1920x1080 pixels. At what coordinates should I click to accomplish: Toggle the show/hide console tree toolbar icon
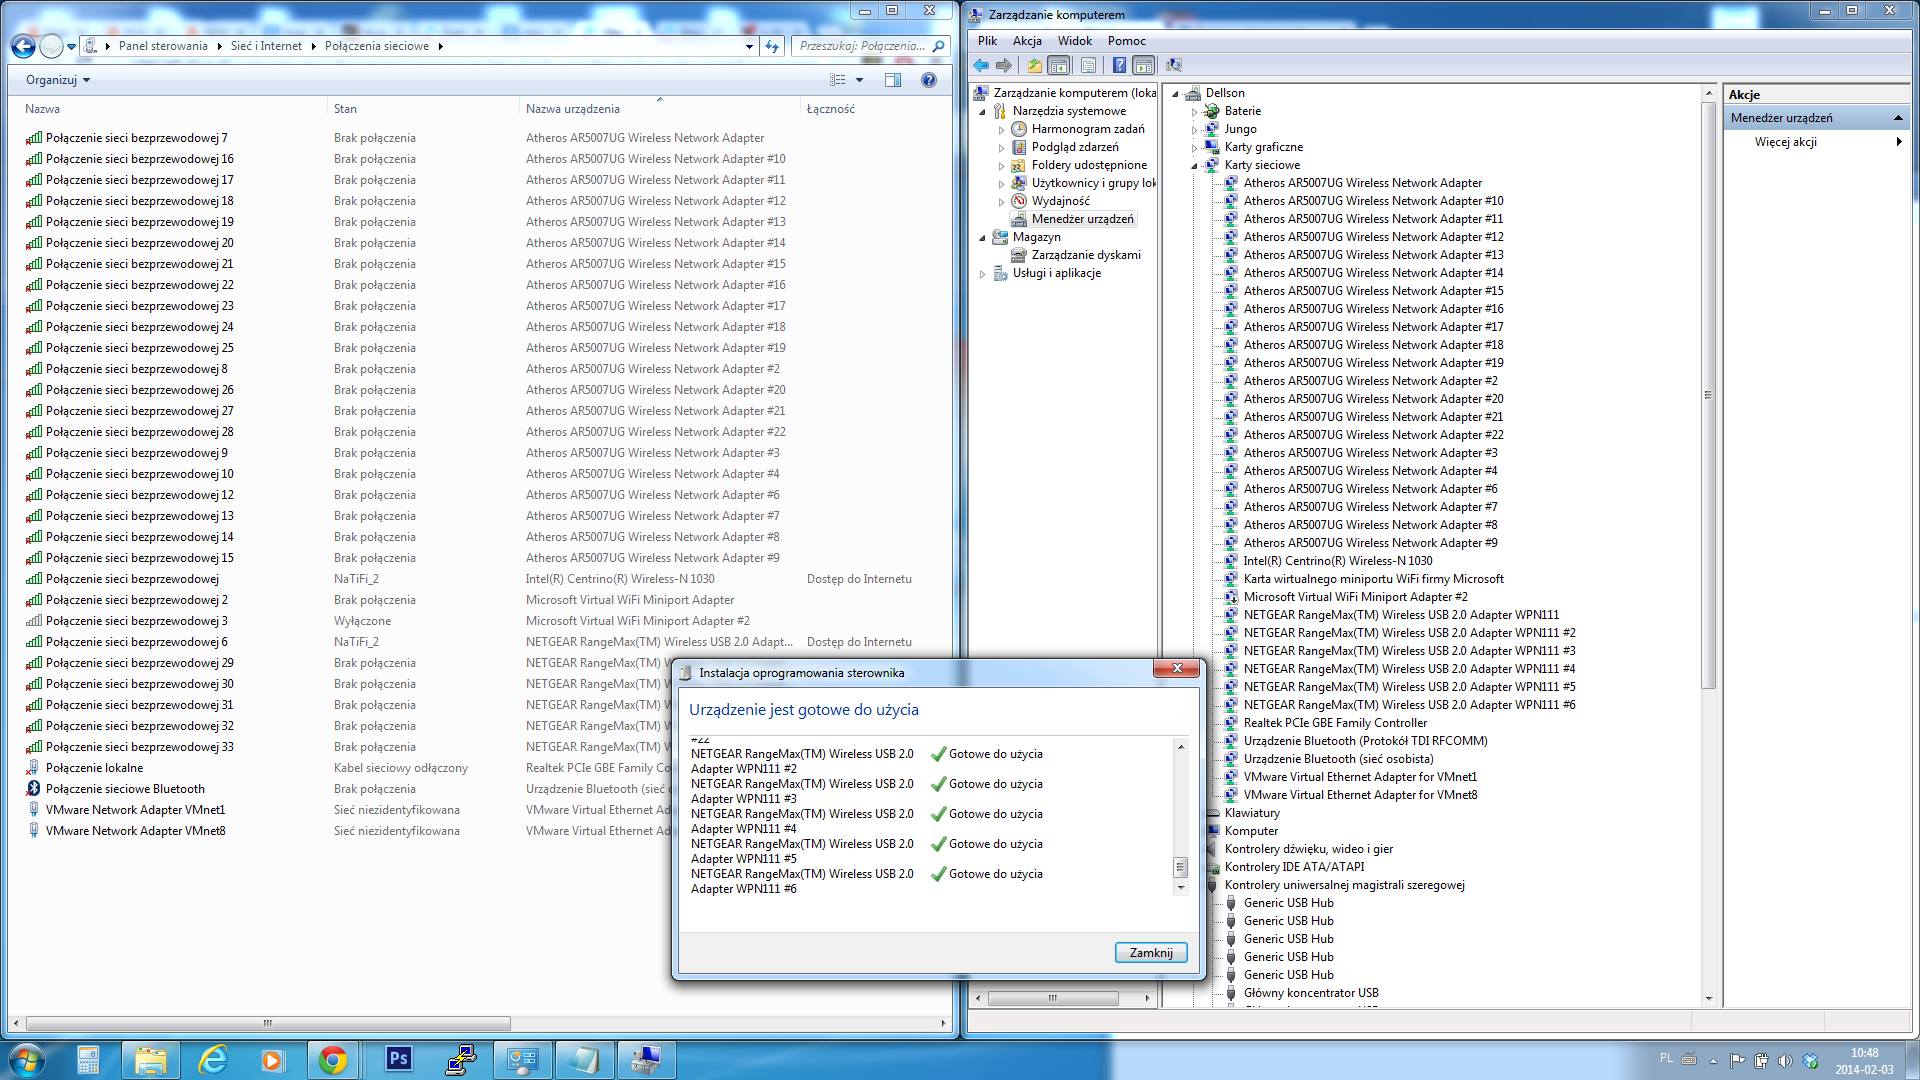[1059, 65]
